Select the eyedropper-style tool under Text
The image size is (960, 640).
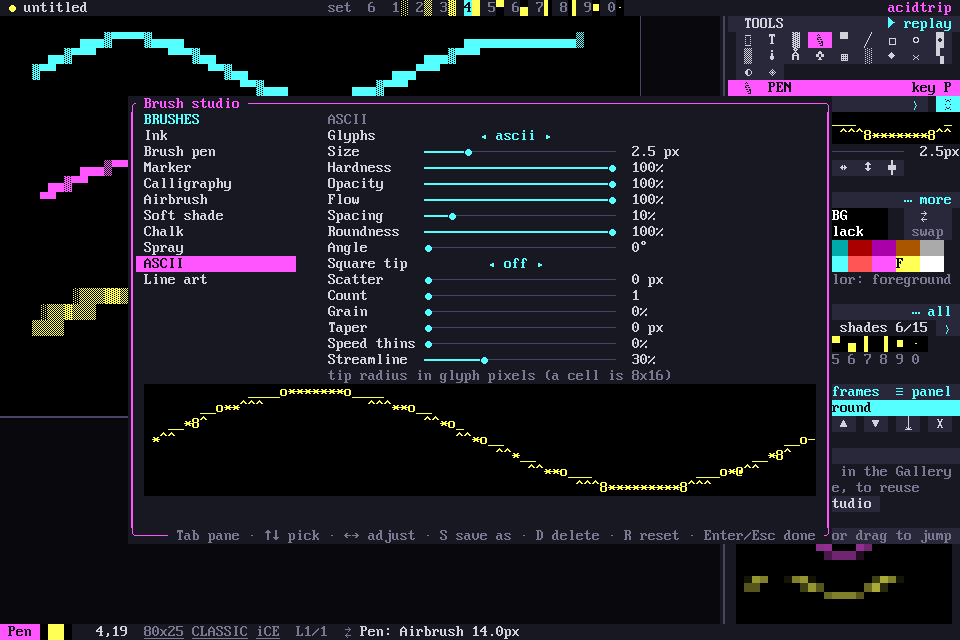[771, 56]
